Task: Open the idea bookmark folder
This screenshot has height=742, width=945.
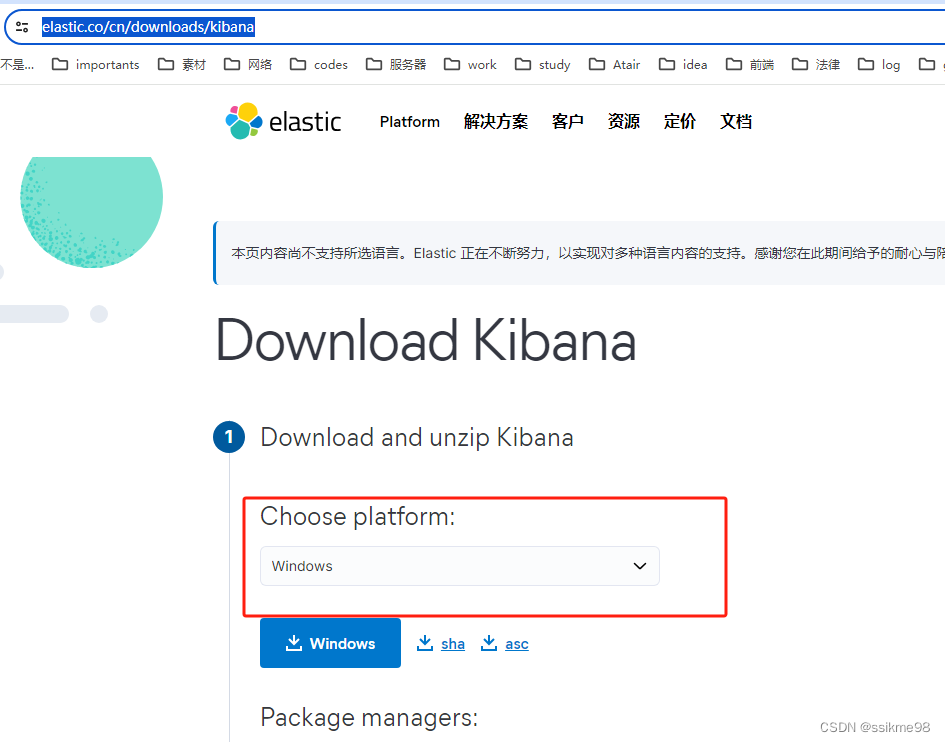Action: pyautogui.click(x=683, y=64)
